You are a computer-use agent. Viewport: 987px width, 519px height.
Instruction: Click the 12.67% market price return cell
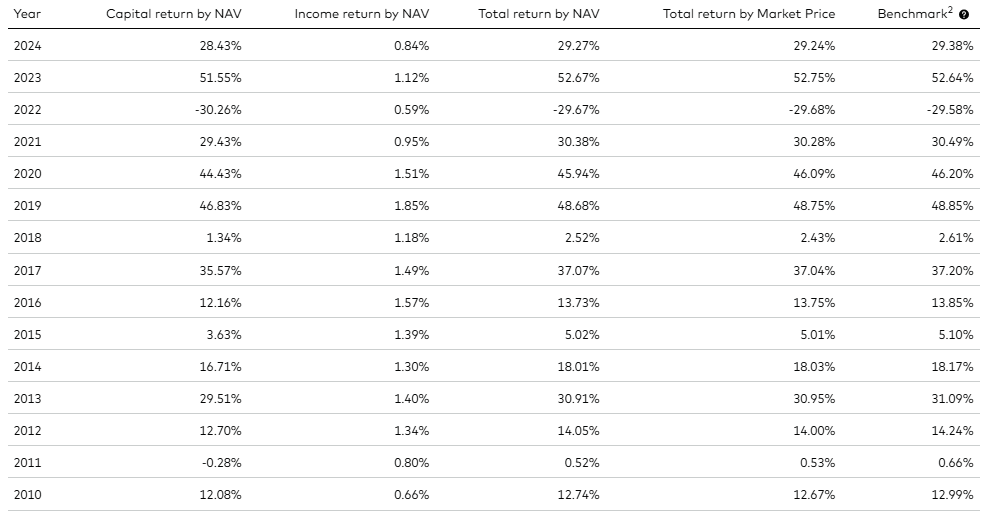tap(816, 494)
